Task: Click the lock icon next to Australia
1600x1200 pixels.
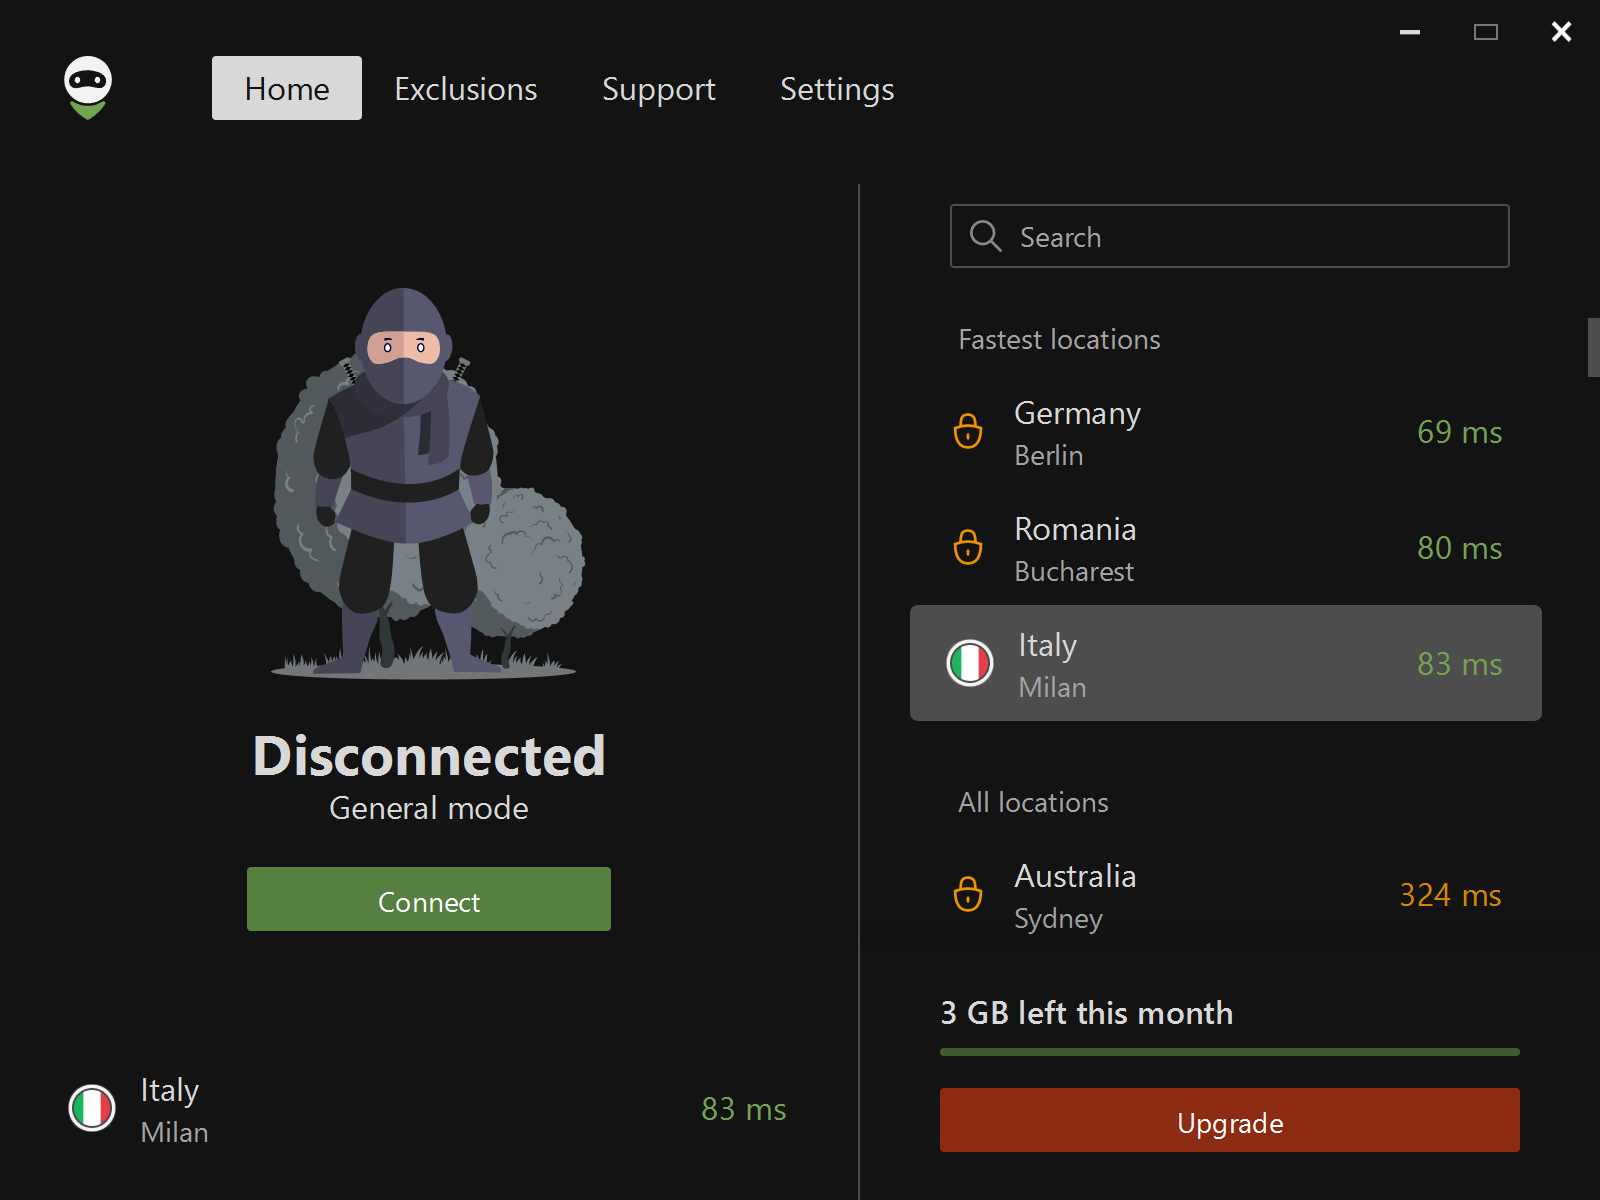Action: [967, 895]
